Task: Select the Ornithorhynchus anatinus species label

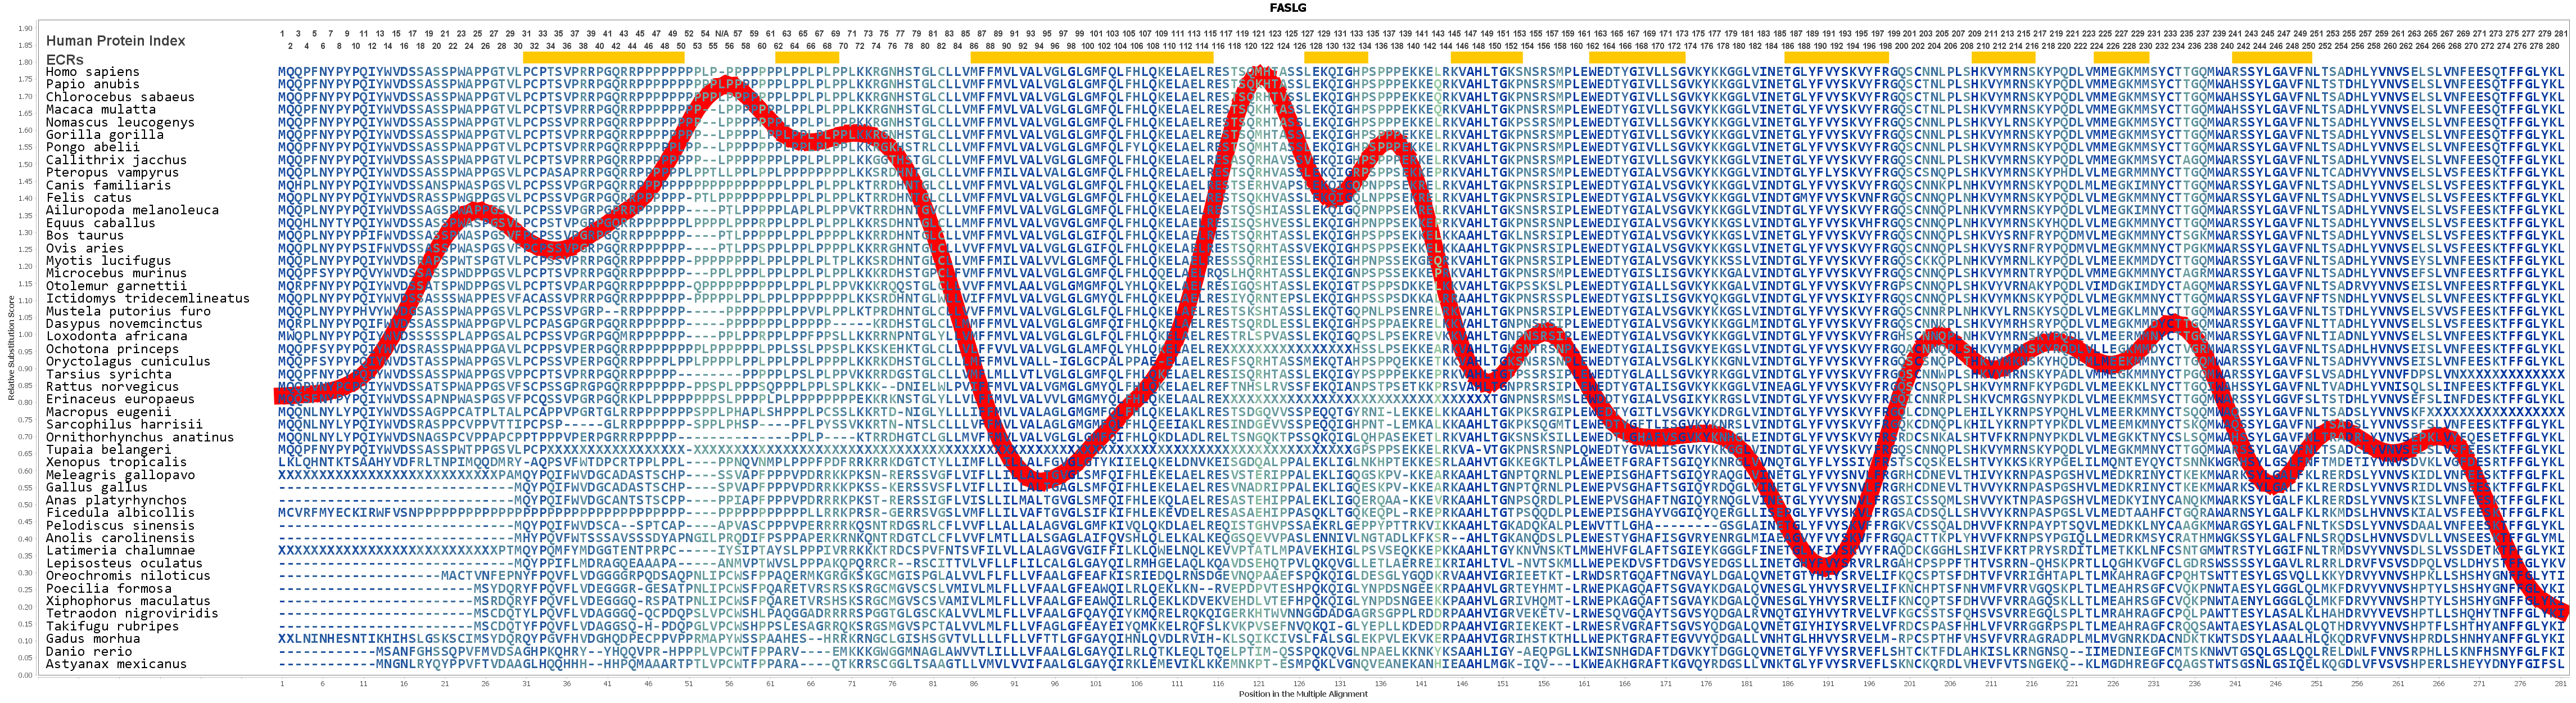Action: pyautogui.click(x=139, y=437)
